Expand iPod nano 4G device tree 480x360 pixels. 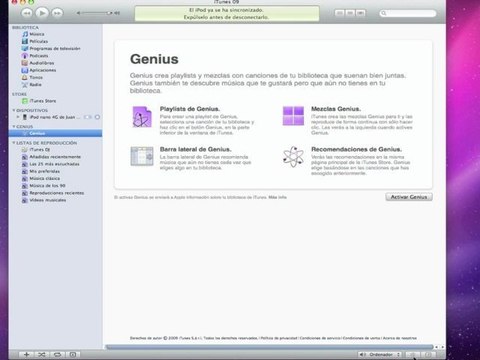18,117
